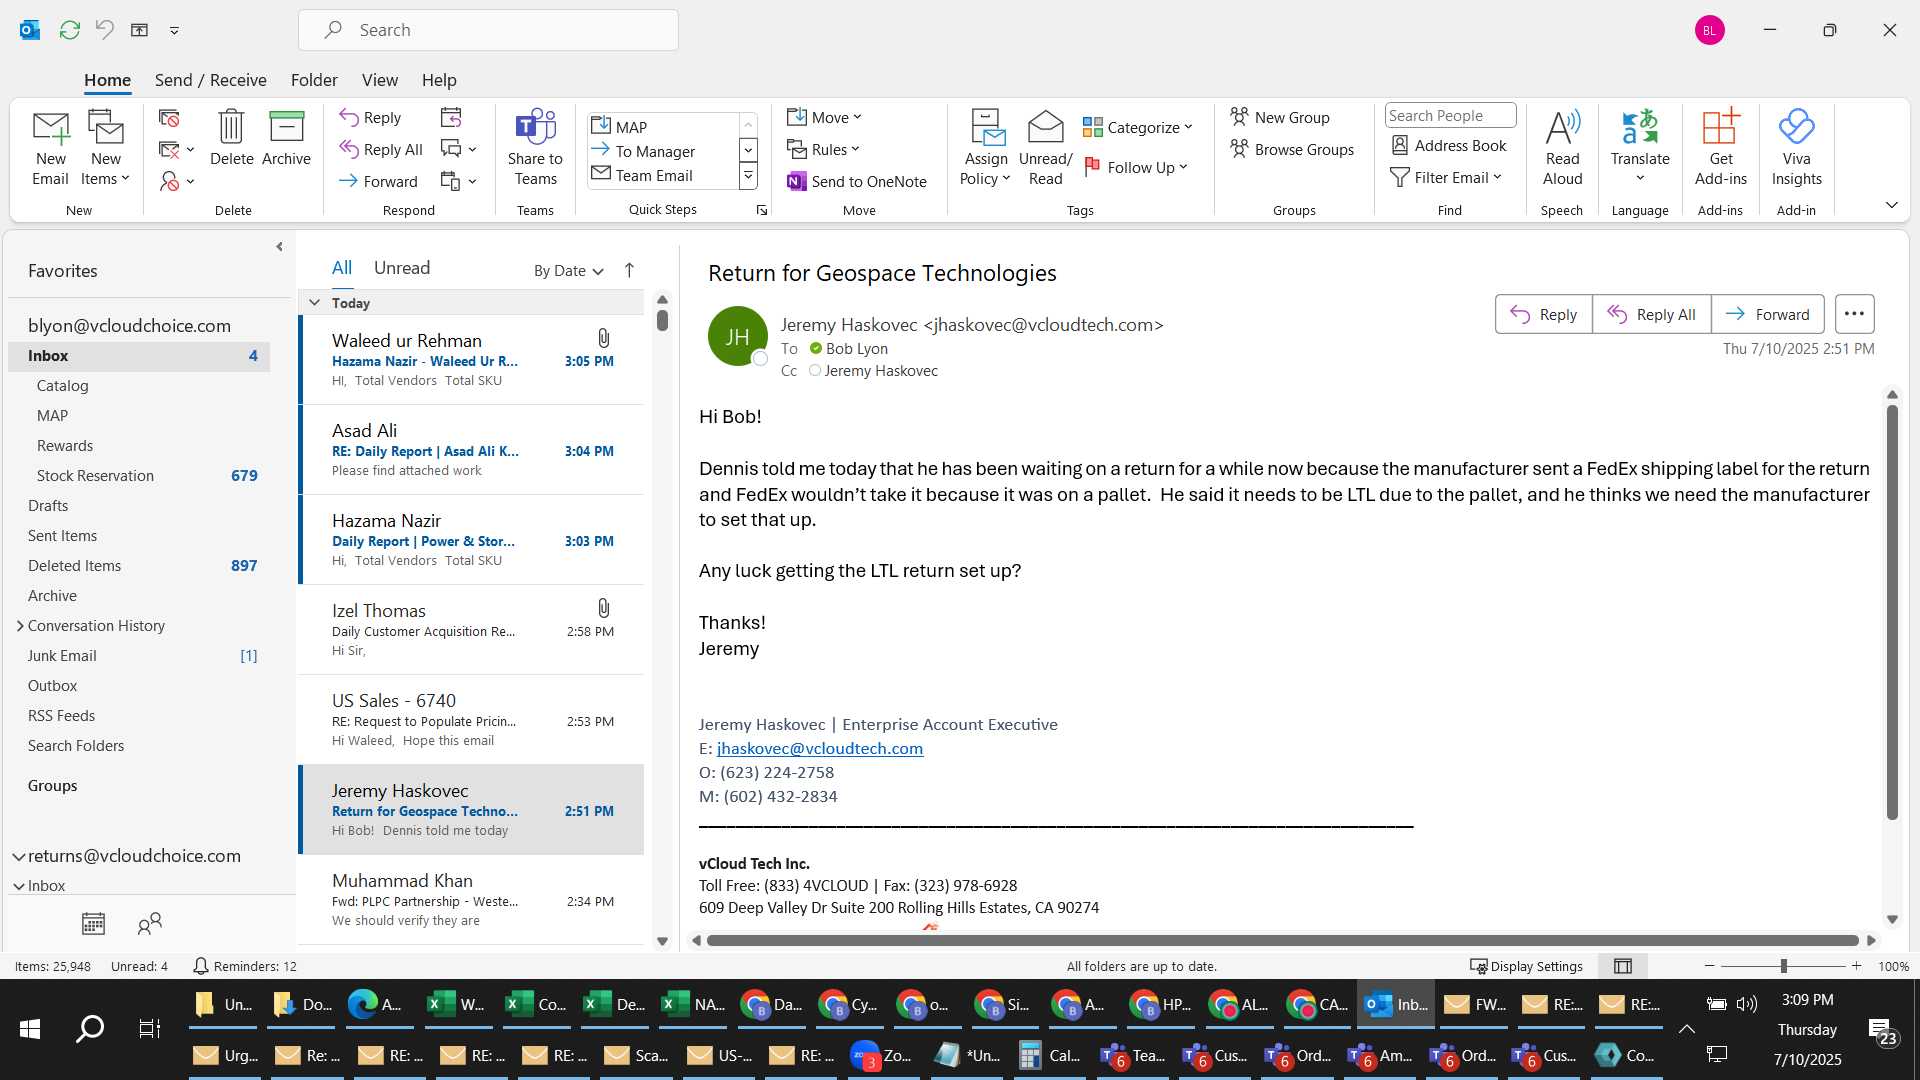Archive the selected message

point(286,138)
